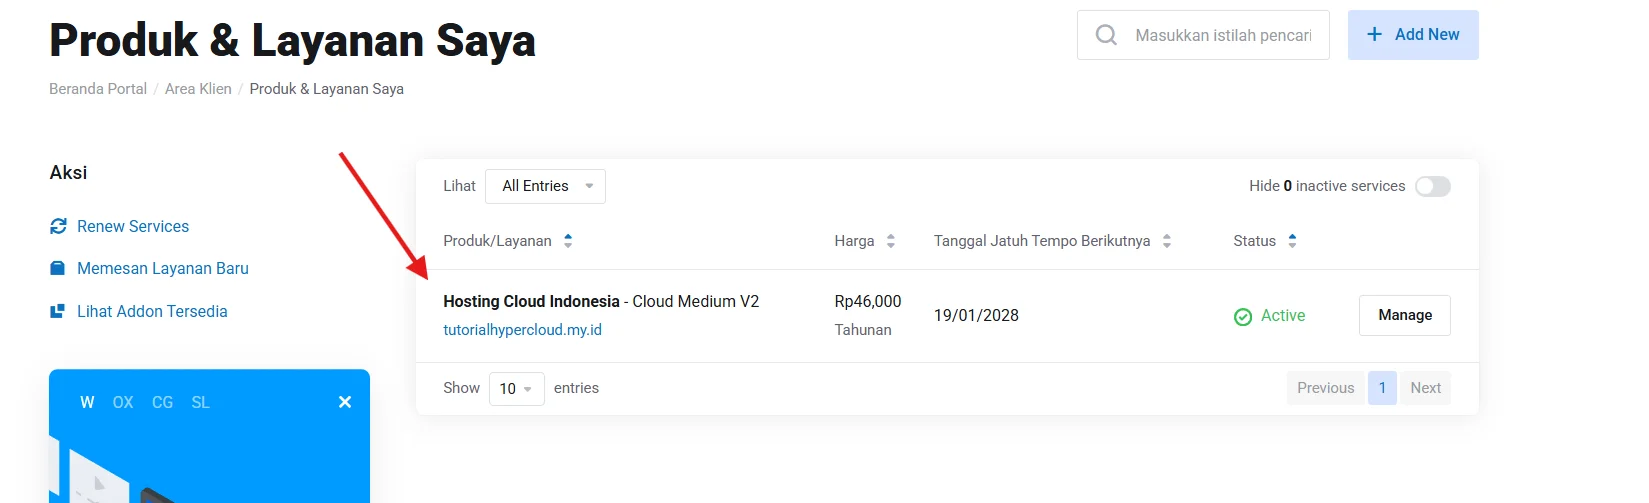The image size is (1649, 503).
Task: Click the Next pagination button
Action: (x=1426, y=388)
